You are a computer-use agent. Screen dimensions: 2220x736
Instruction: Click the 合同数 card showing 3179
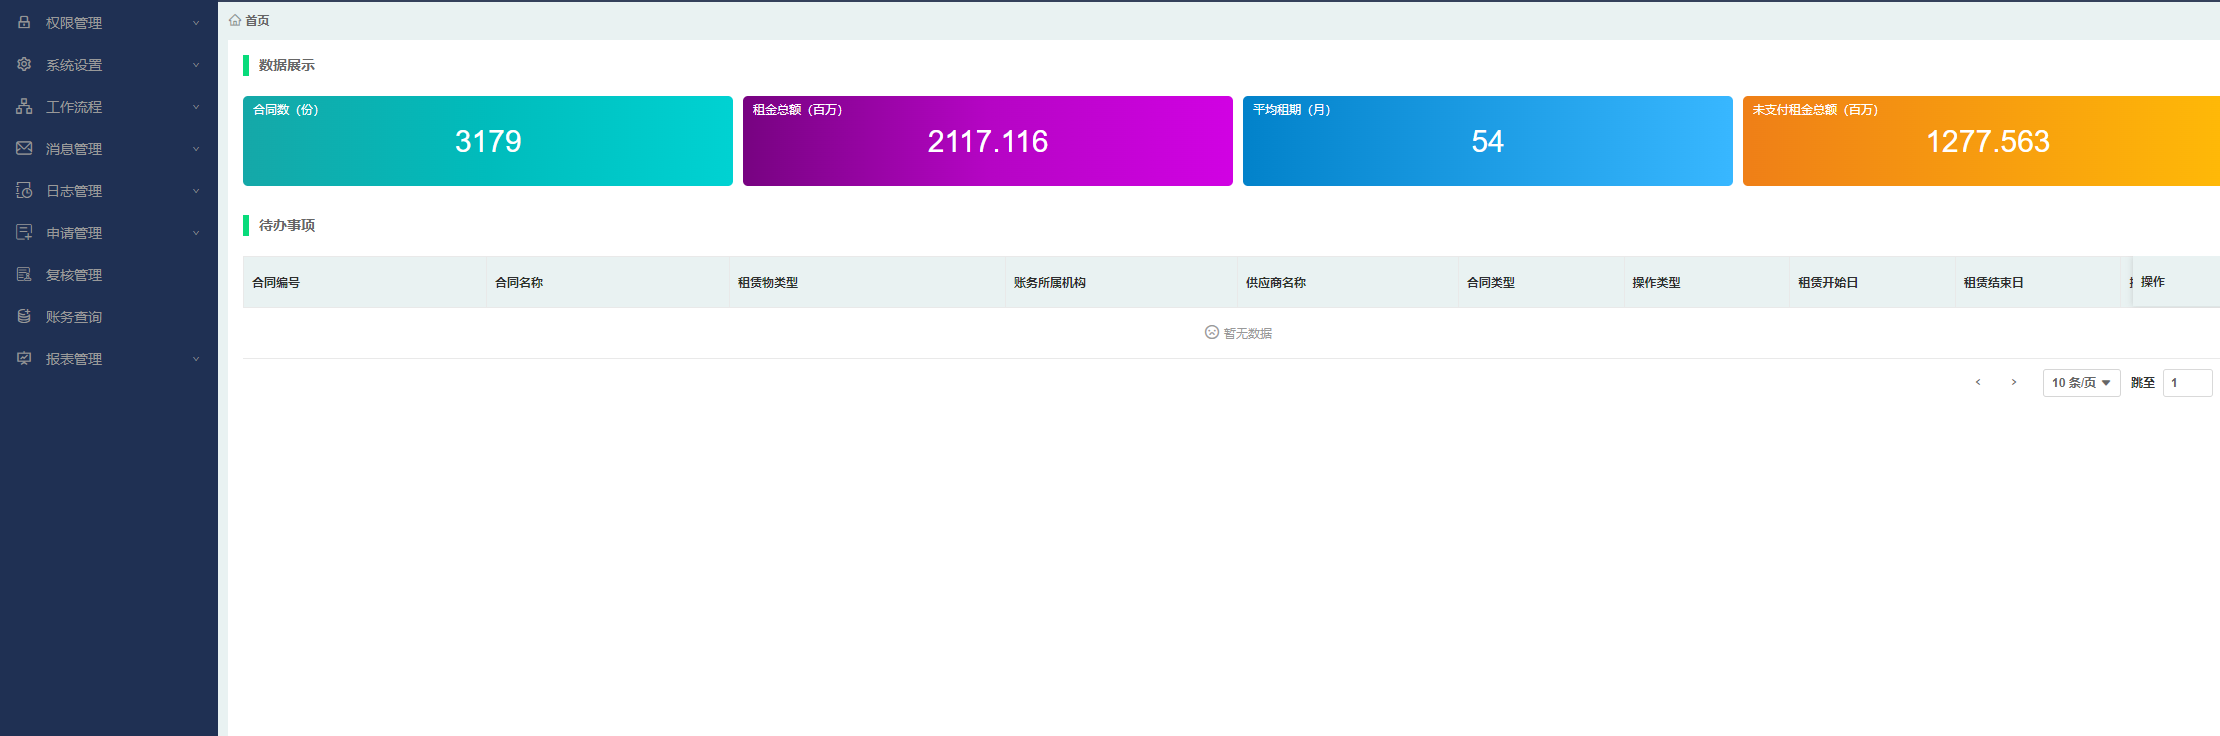(488, 141)
